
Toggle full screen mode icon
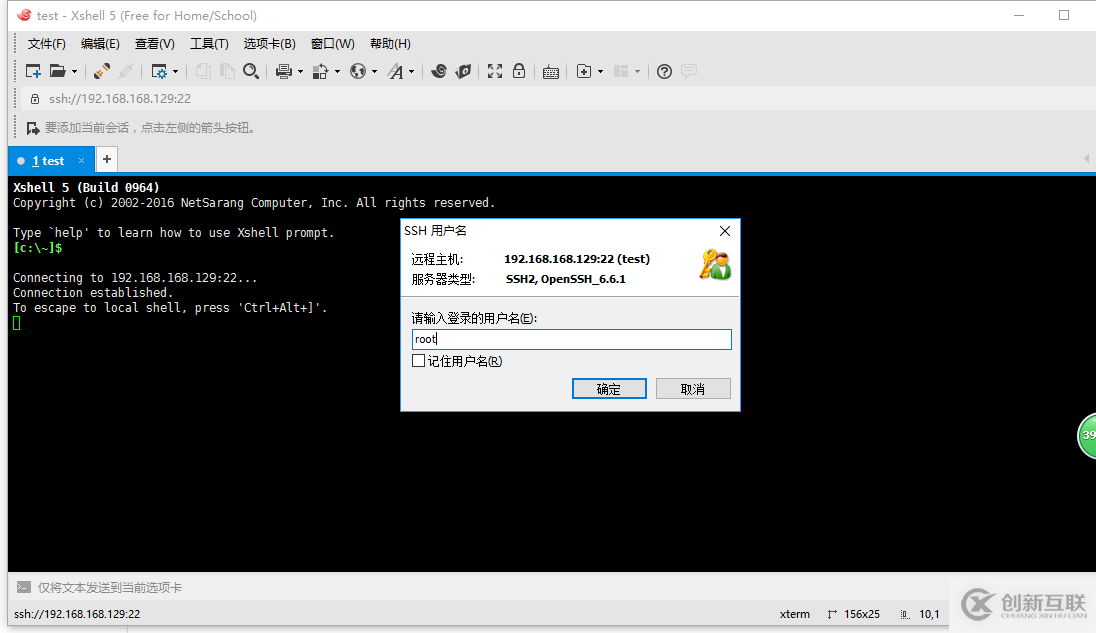point(494,71)
